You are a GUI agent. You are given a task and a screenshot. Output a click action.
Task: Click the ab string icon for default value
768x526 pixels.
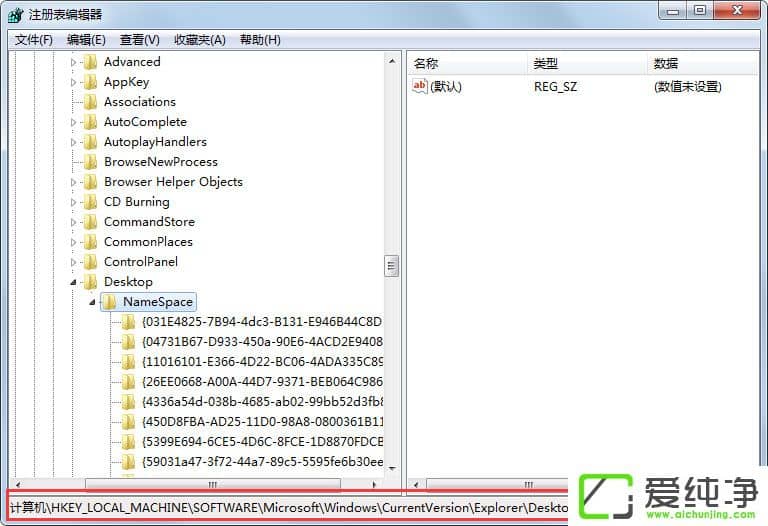coord(420,87)
